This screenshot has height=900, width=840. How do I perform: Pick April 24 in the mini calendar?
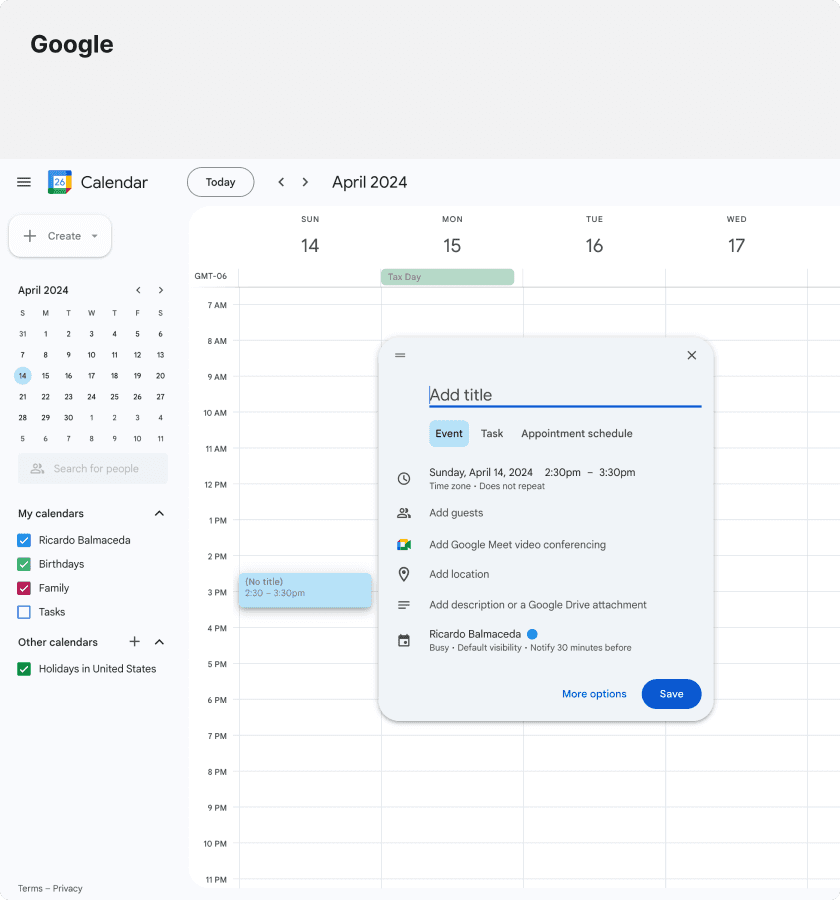pyautogui.click(x=91, y=397)
